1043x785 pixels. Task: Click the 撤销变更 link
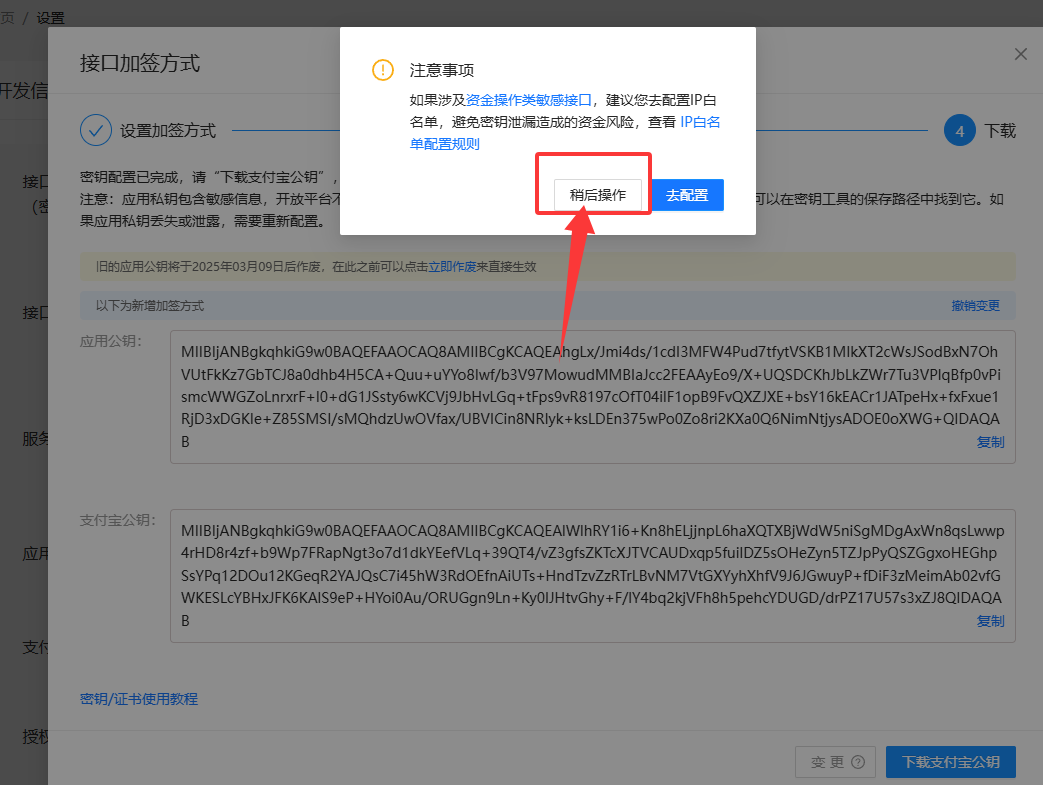pyautogui.click(x=975, y=304)
